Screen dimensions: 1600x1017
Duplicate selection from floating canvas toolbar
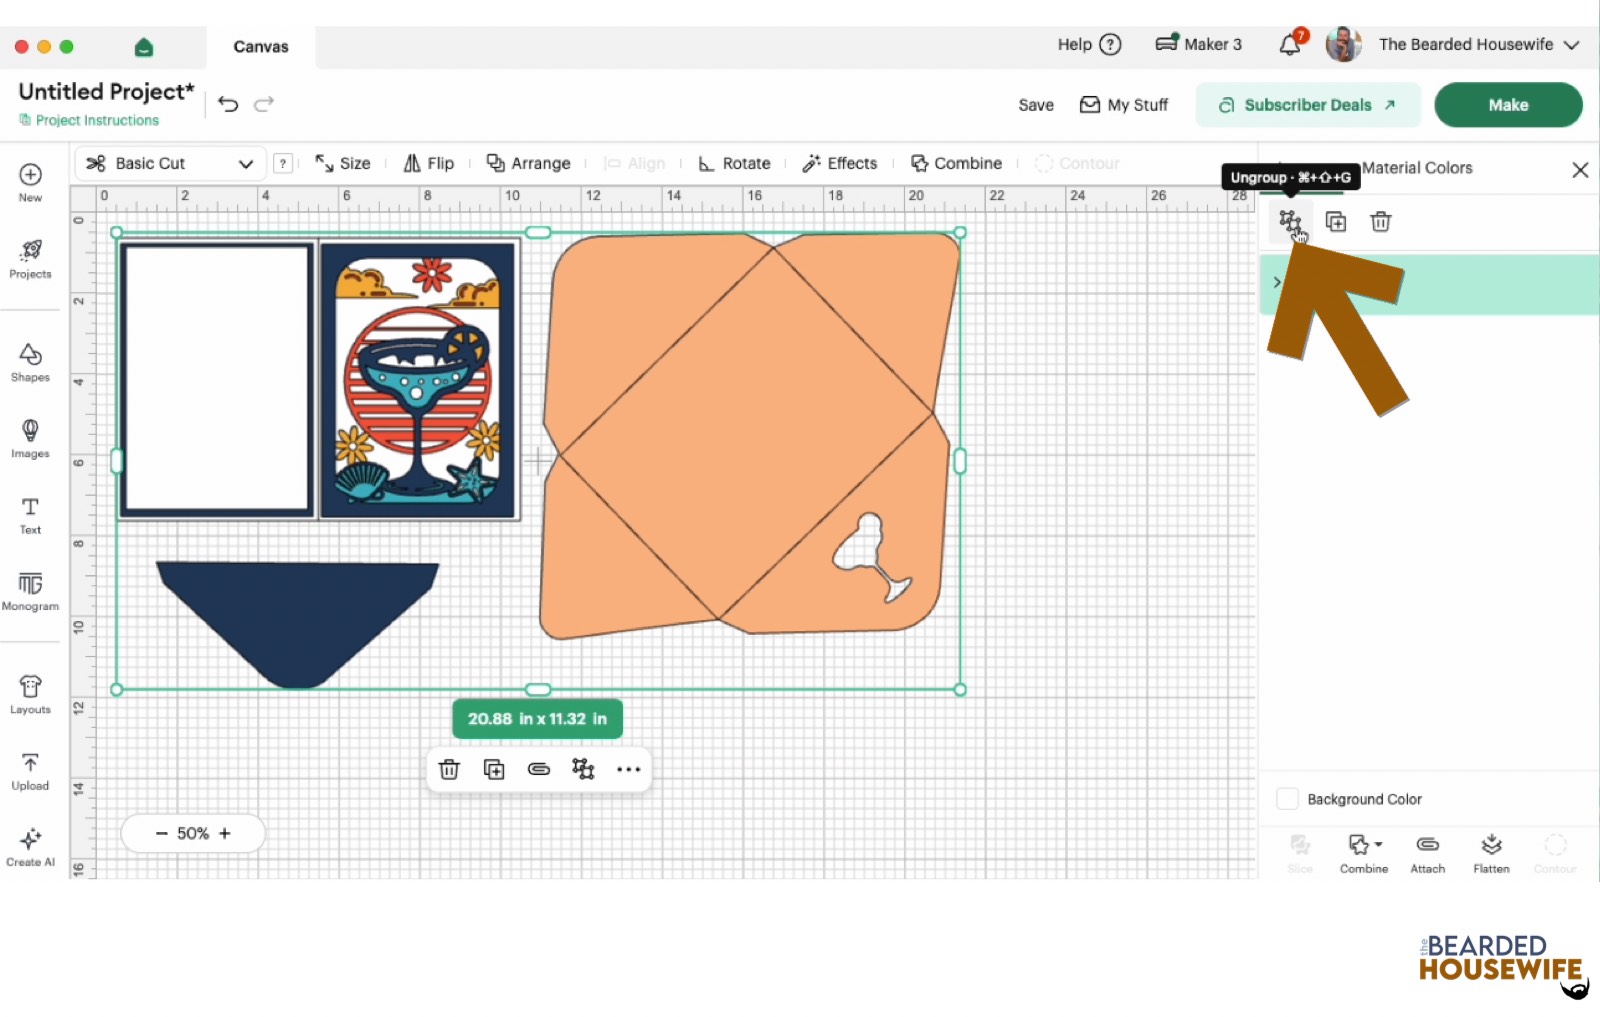pos(494,769)
